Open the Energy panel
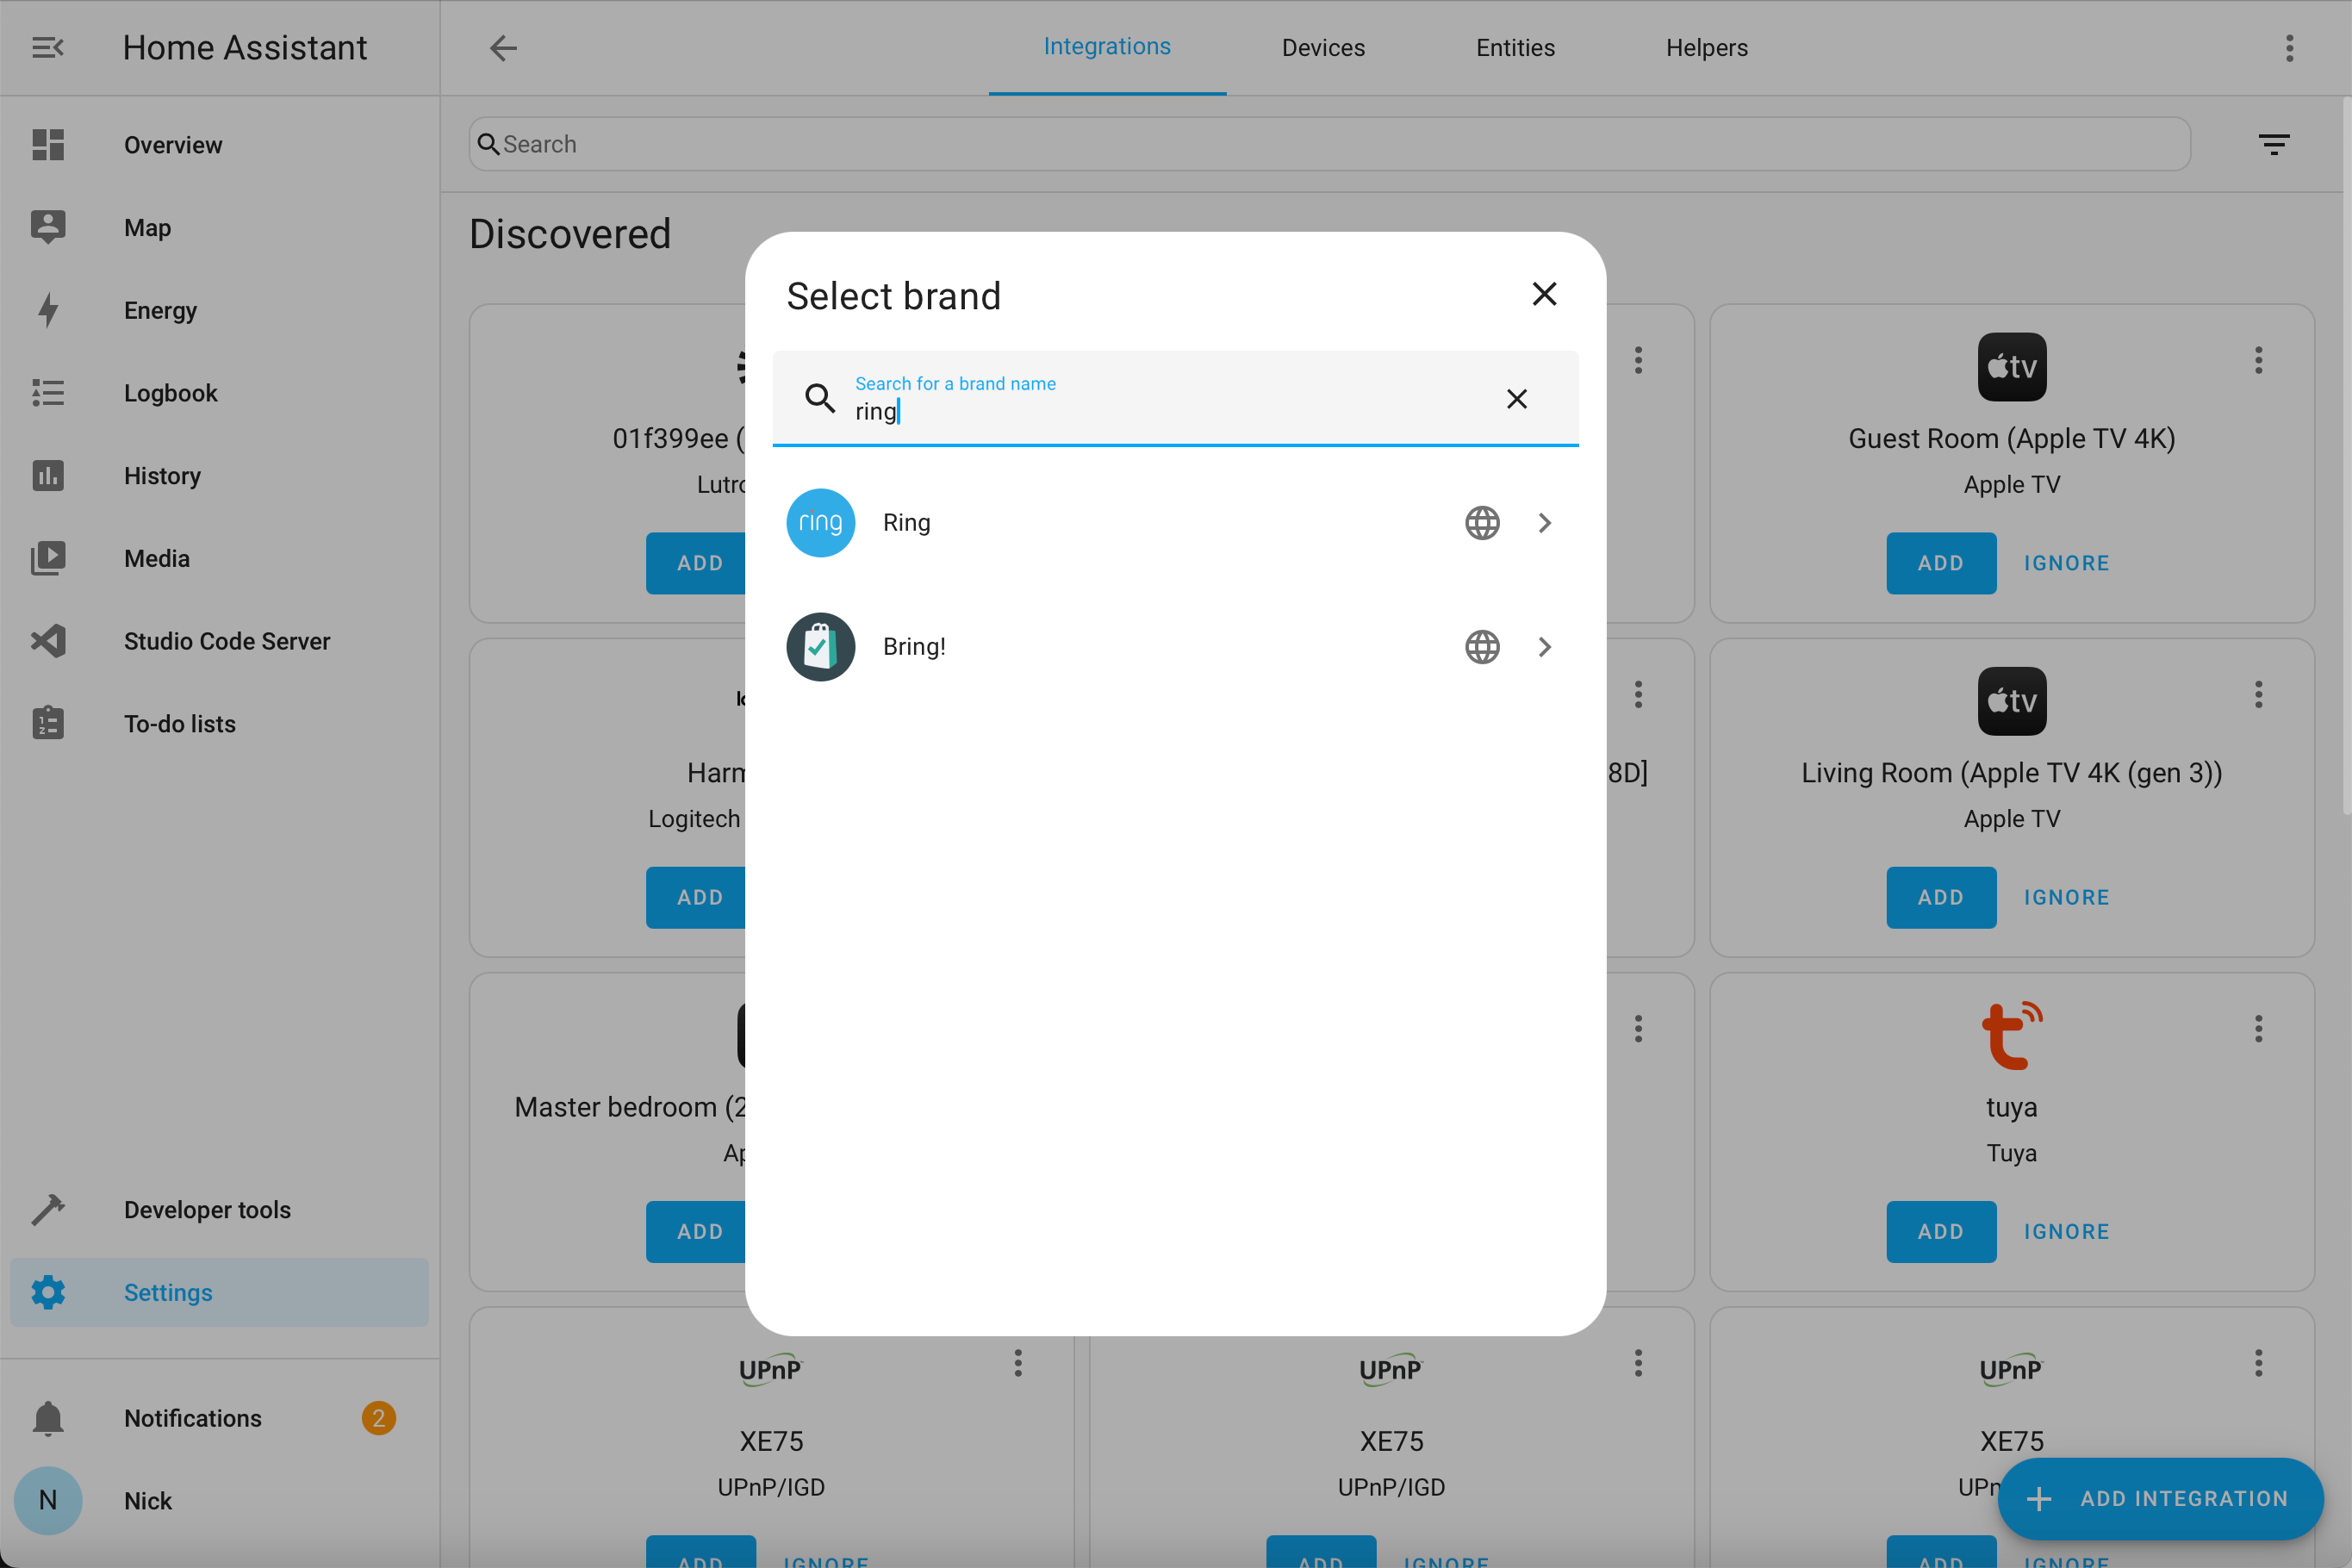This screenshot has height=1568, width=2352. tap(219, 310)
